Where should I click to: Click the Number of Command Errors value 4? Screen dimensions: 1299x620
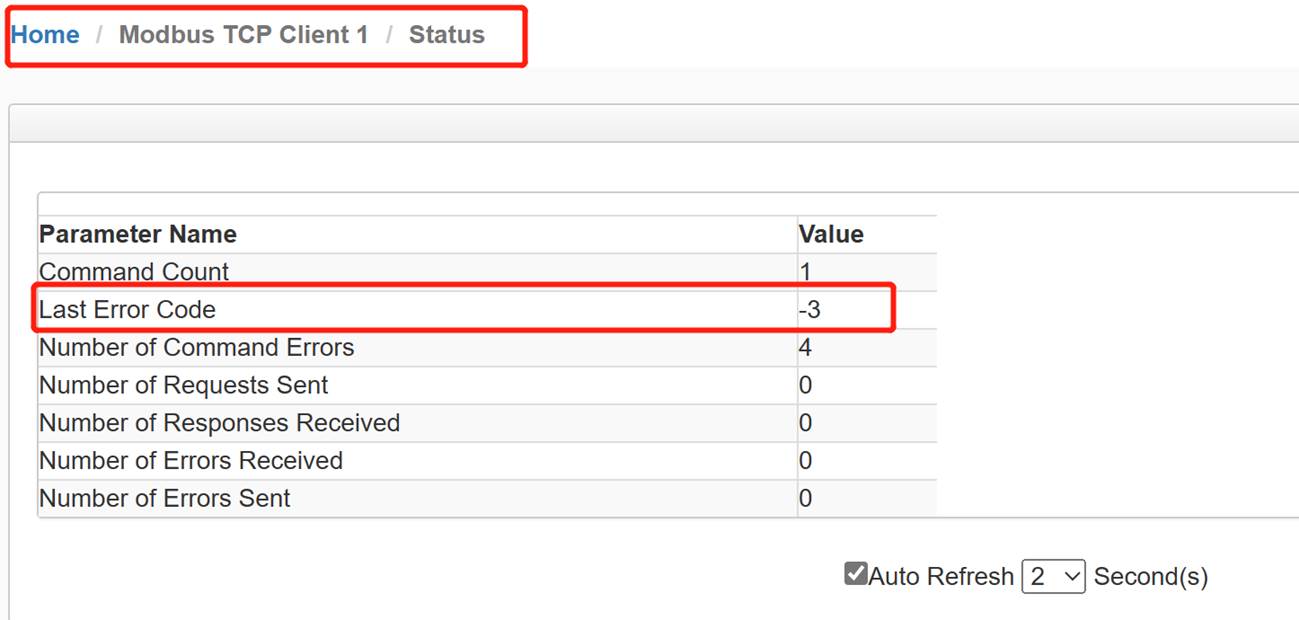(x=806, y=348)
